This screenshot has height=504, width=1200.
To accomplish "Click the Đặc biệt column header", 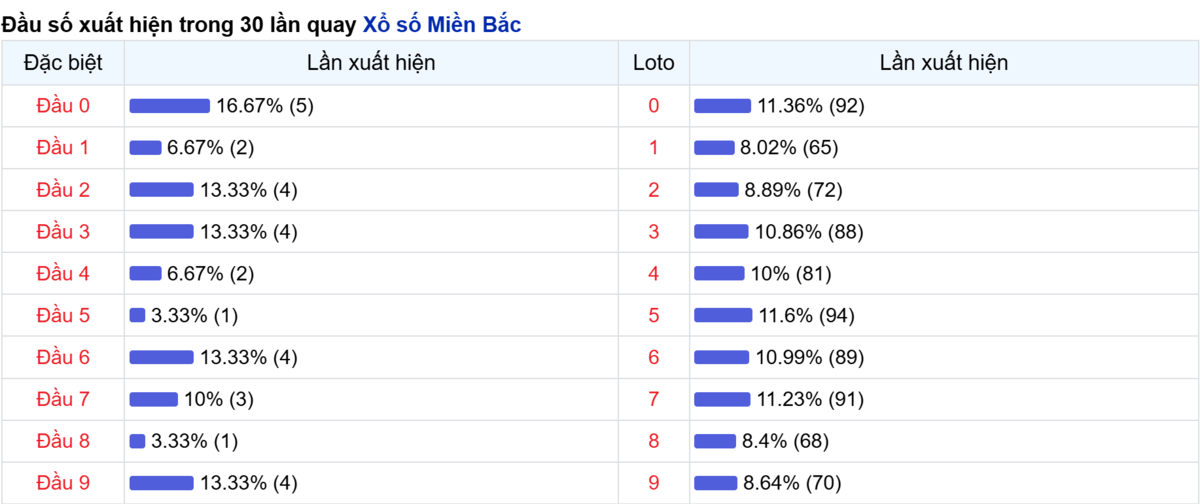I will pos(63,63).
